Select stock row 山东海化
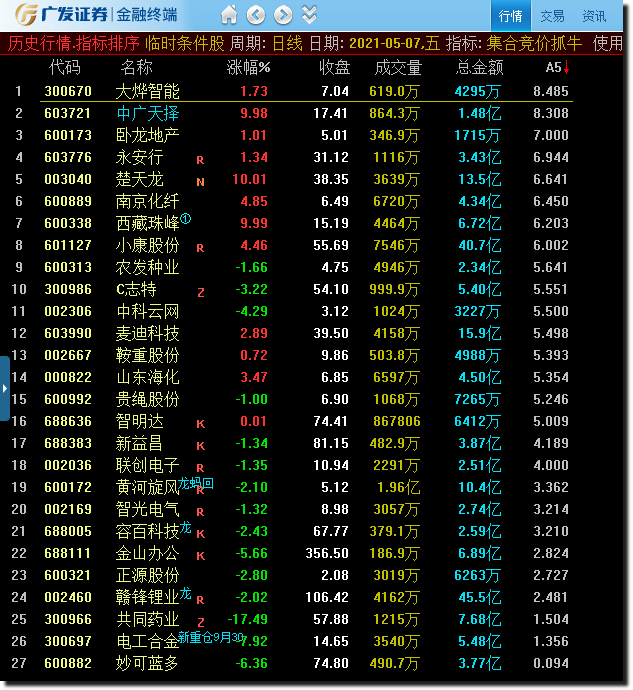This screenshot has height=690, width=633. tap(306, 377)
